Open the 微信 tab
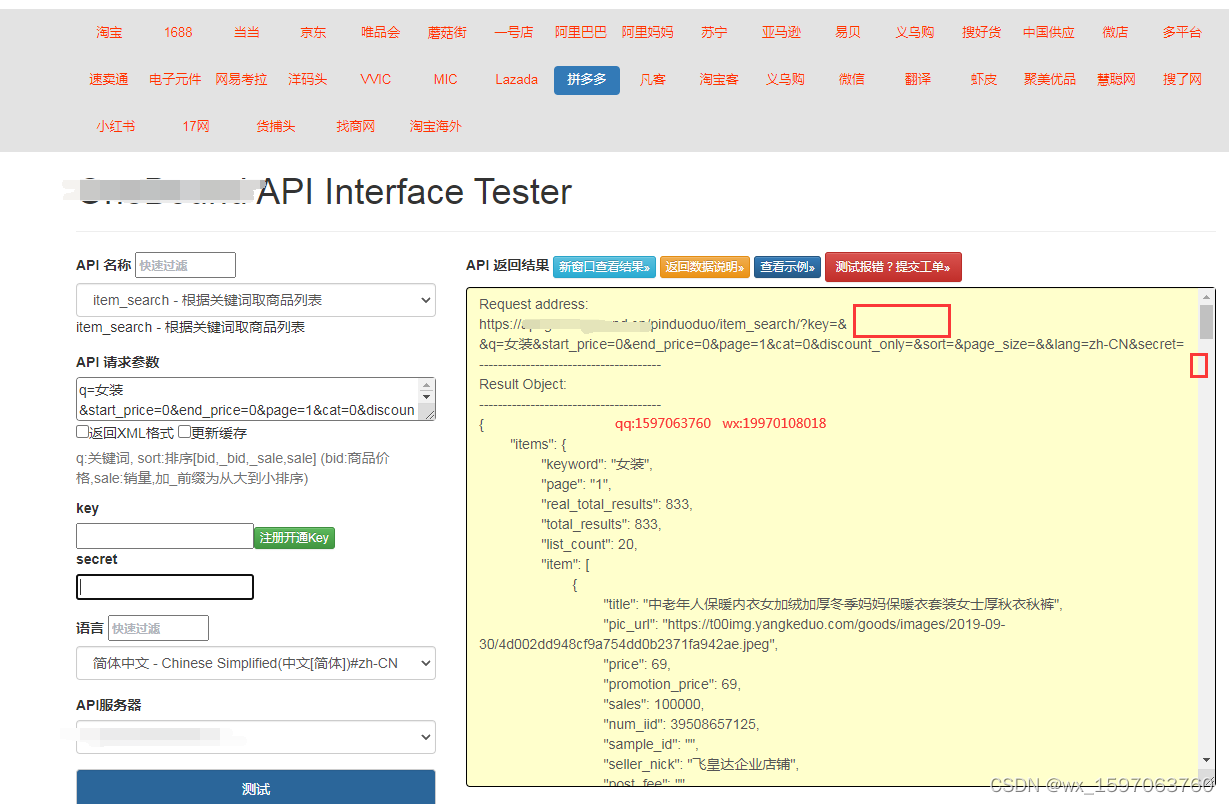Image resolution: width=1229 pixels, height=804 pixels. pos(852,79)
